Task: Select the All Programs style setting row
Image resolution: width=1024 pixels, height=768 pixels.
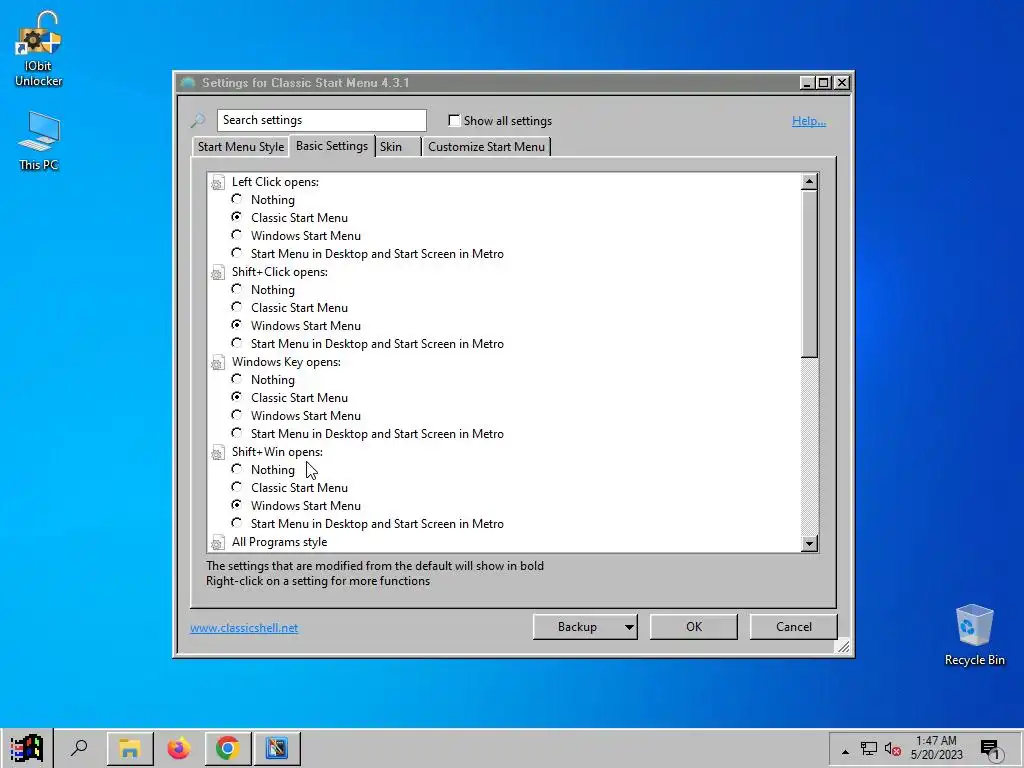Action: pos(280,542)
